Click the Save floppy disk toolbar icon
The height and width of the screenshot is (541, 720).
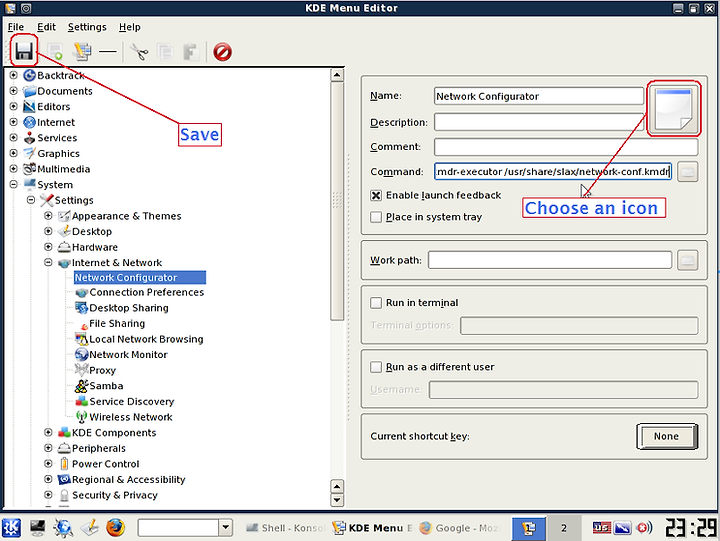coord(24,51)
